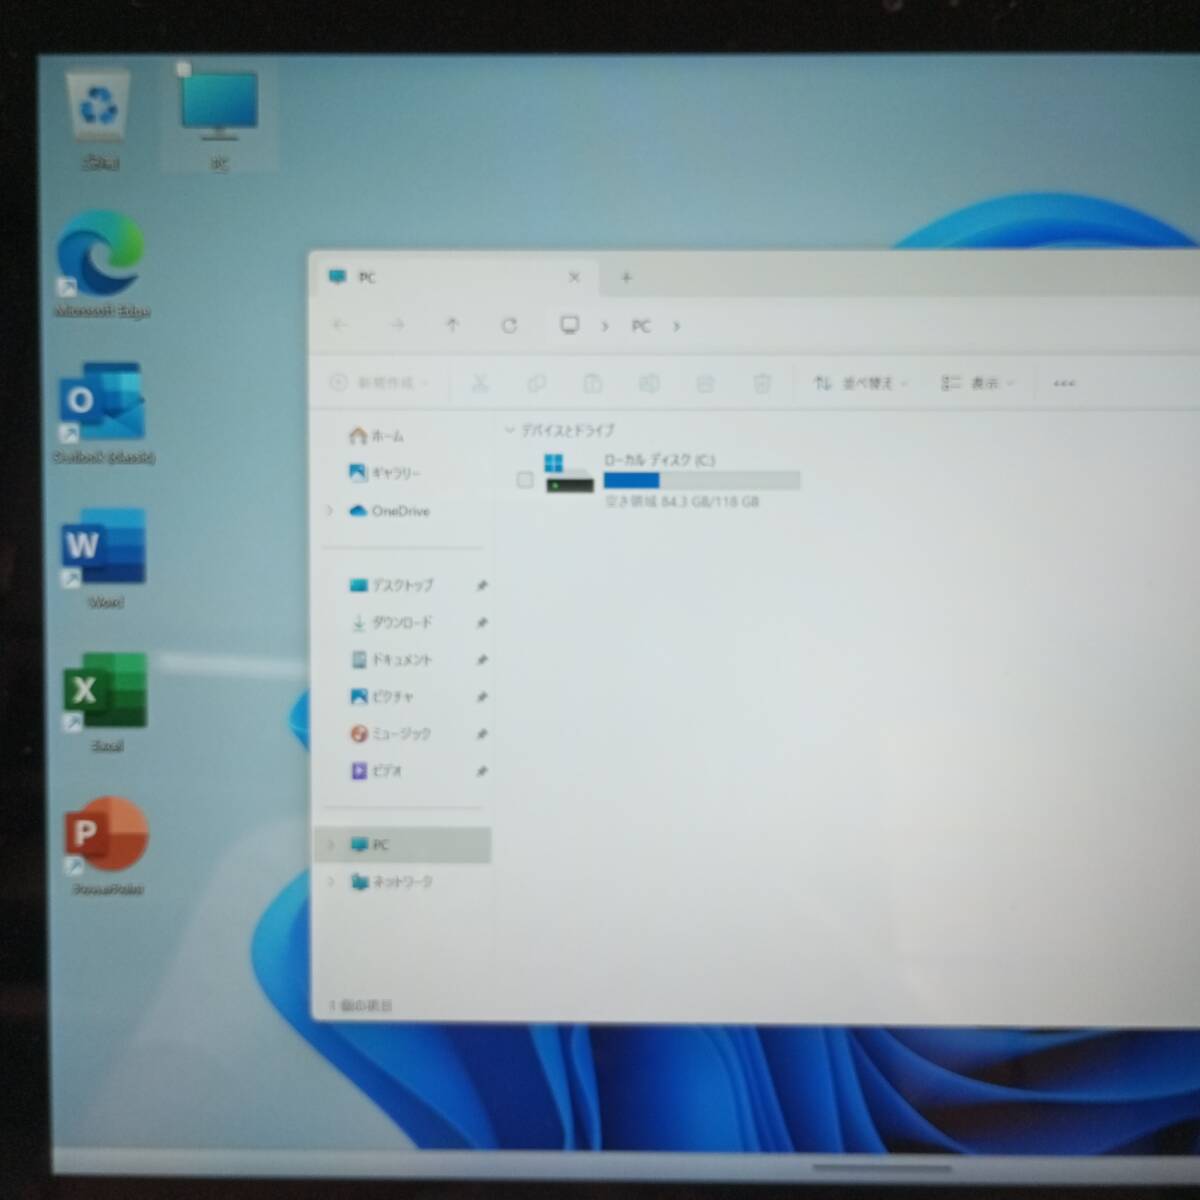Select the PC tab in File Explorer
This screenshot has width=1200, height=1200.
tap(455, 277)
